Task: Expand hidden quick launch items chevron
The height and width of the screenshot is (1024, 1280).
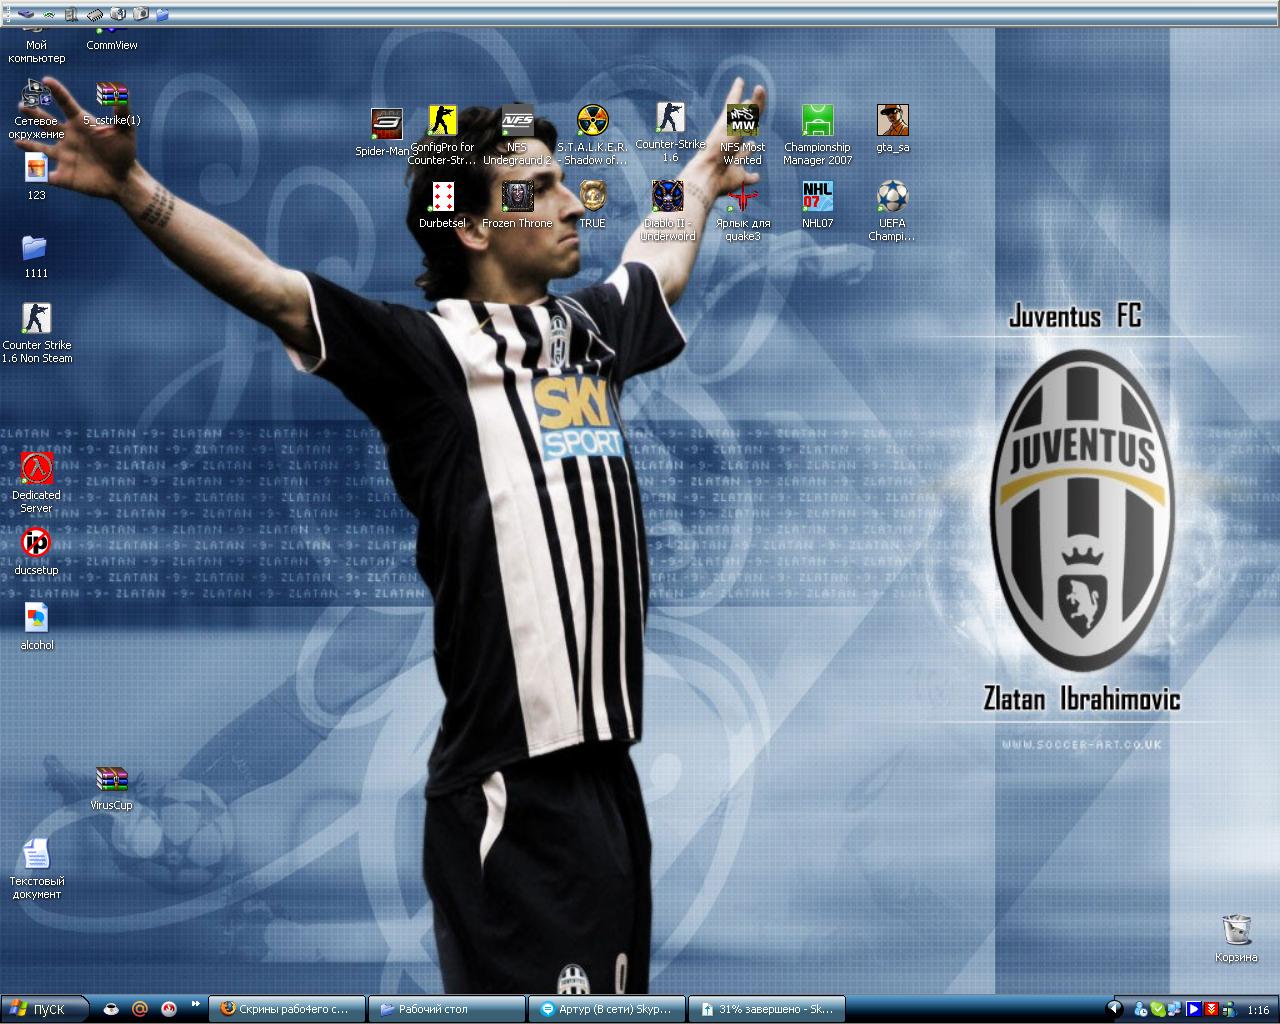Action: coord(196,1003)
